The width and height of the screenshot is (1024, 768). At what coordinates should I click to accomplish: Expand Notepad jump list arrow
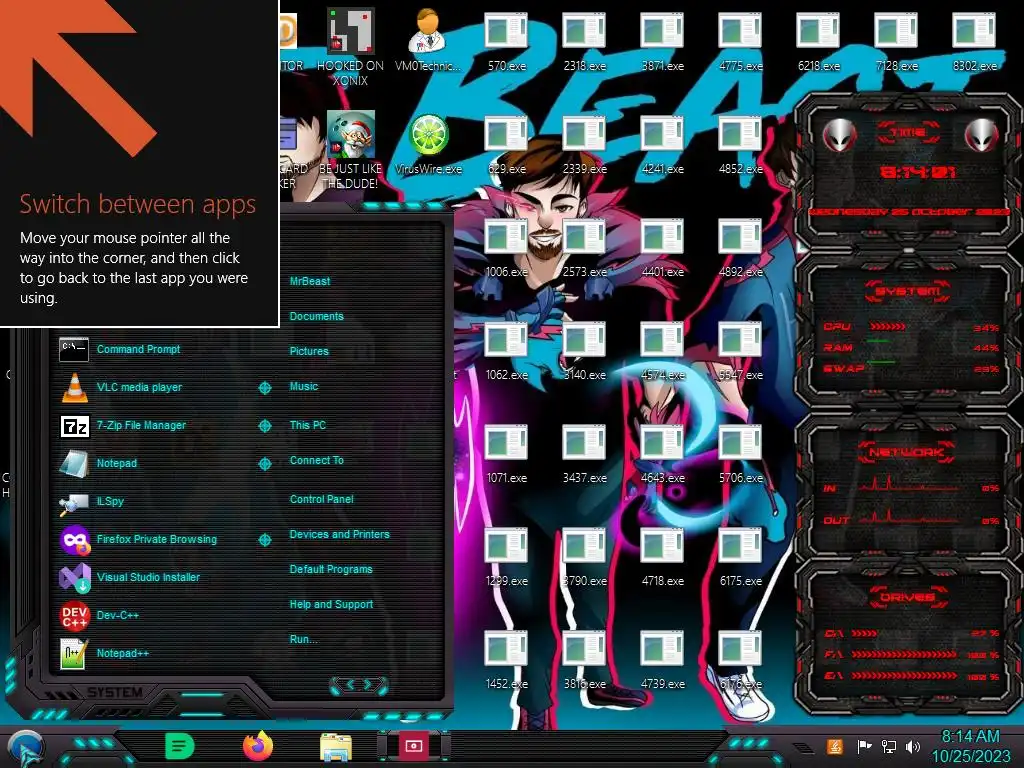coord(264,464)
